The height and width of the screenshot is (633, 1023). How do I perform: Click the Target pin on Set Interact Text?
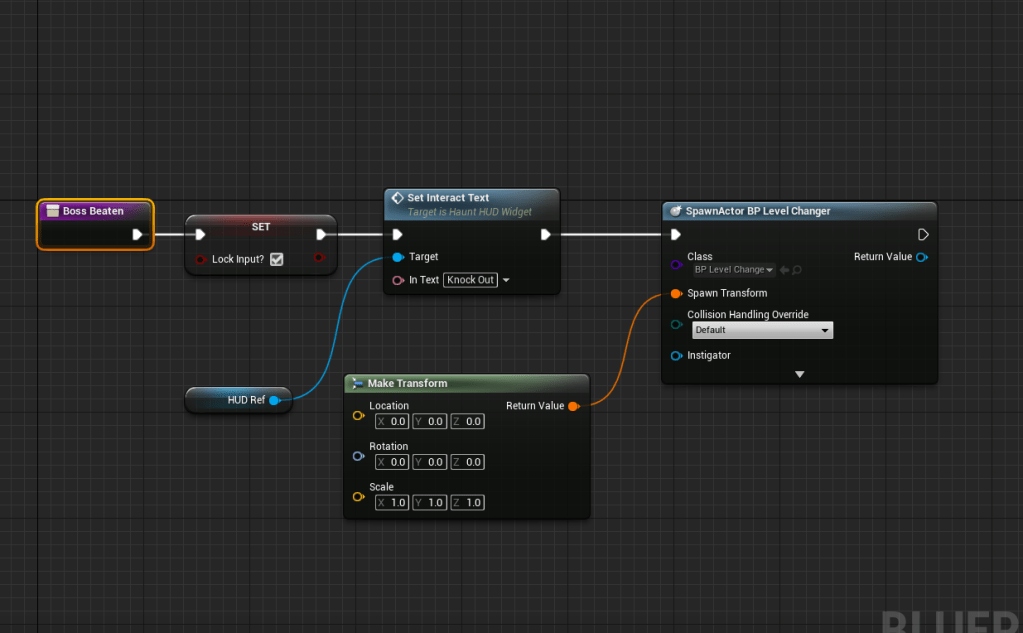coord(397,257)
